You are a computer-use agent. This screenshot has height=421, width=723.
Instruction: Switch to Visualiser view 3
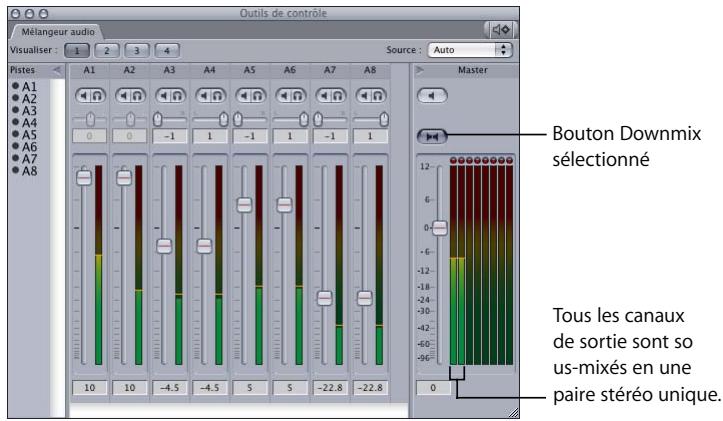[136, 50]
